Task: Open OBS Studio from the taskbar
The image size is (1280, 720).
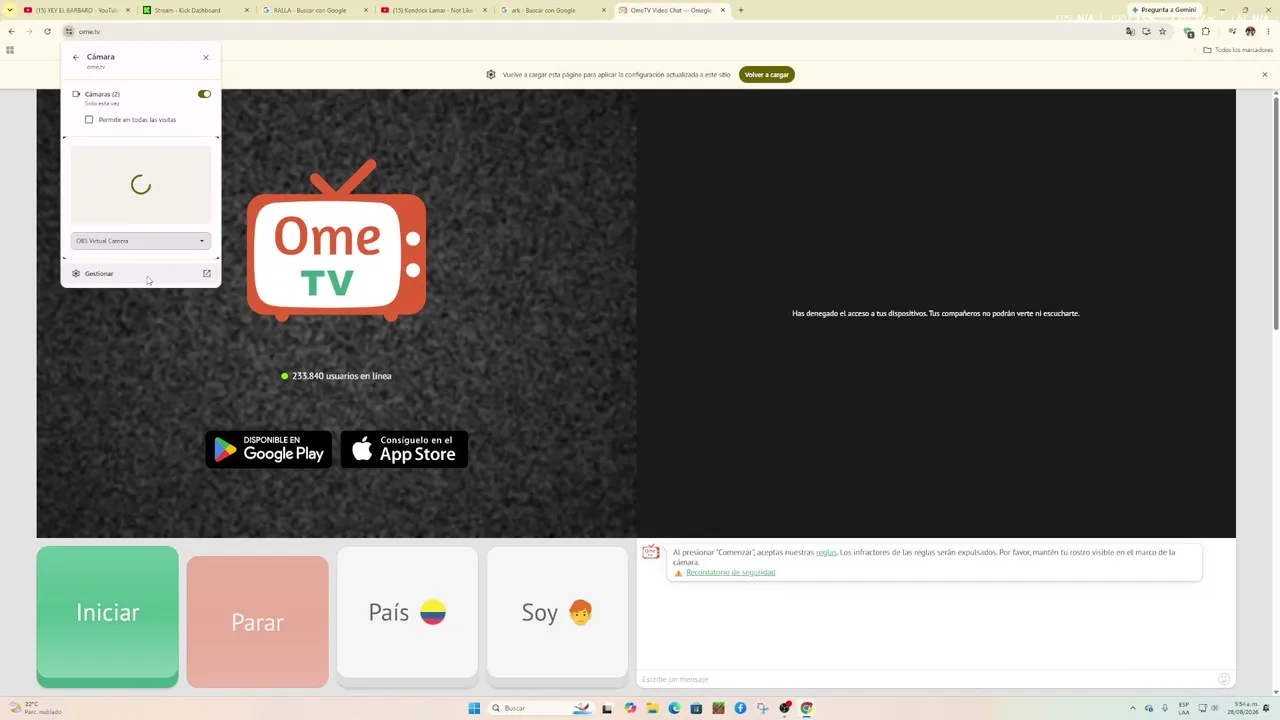Action: [784, 708]
